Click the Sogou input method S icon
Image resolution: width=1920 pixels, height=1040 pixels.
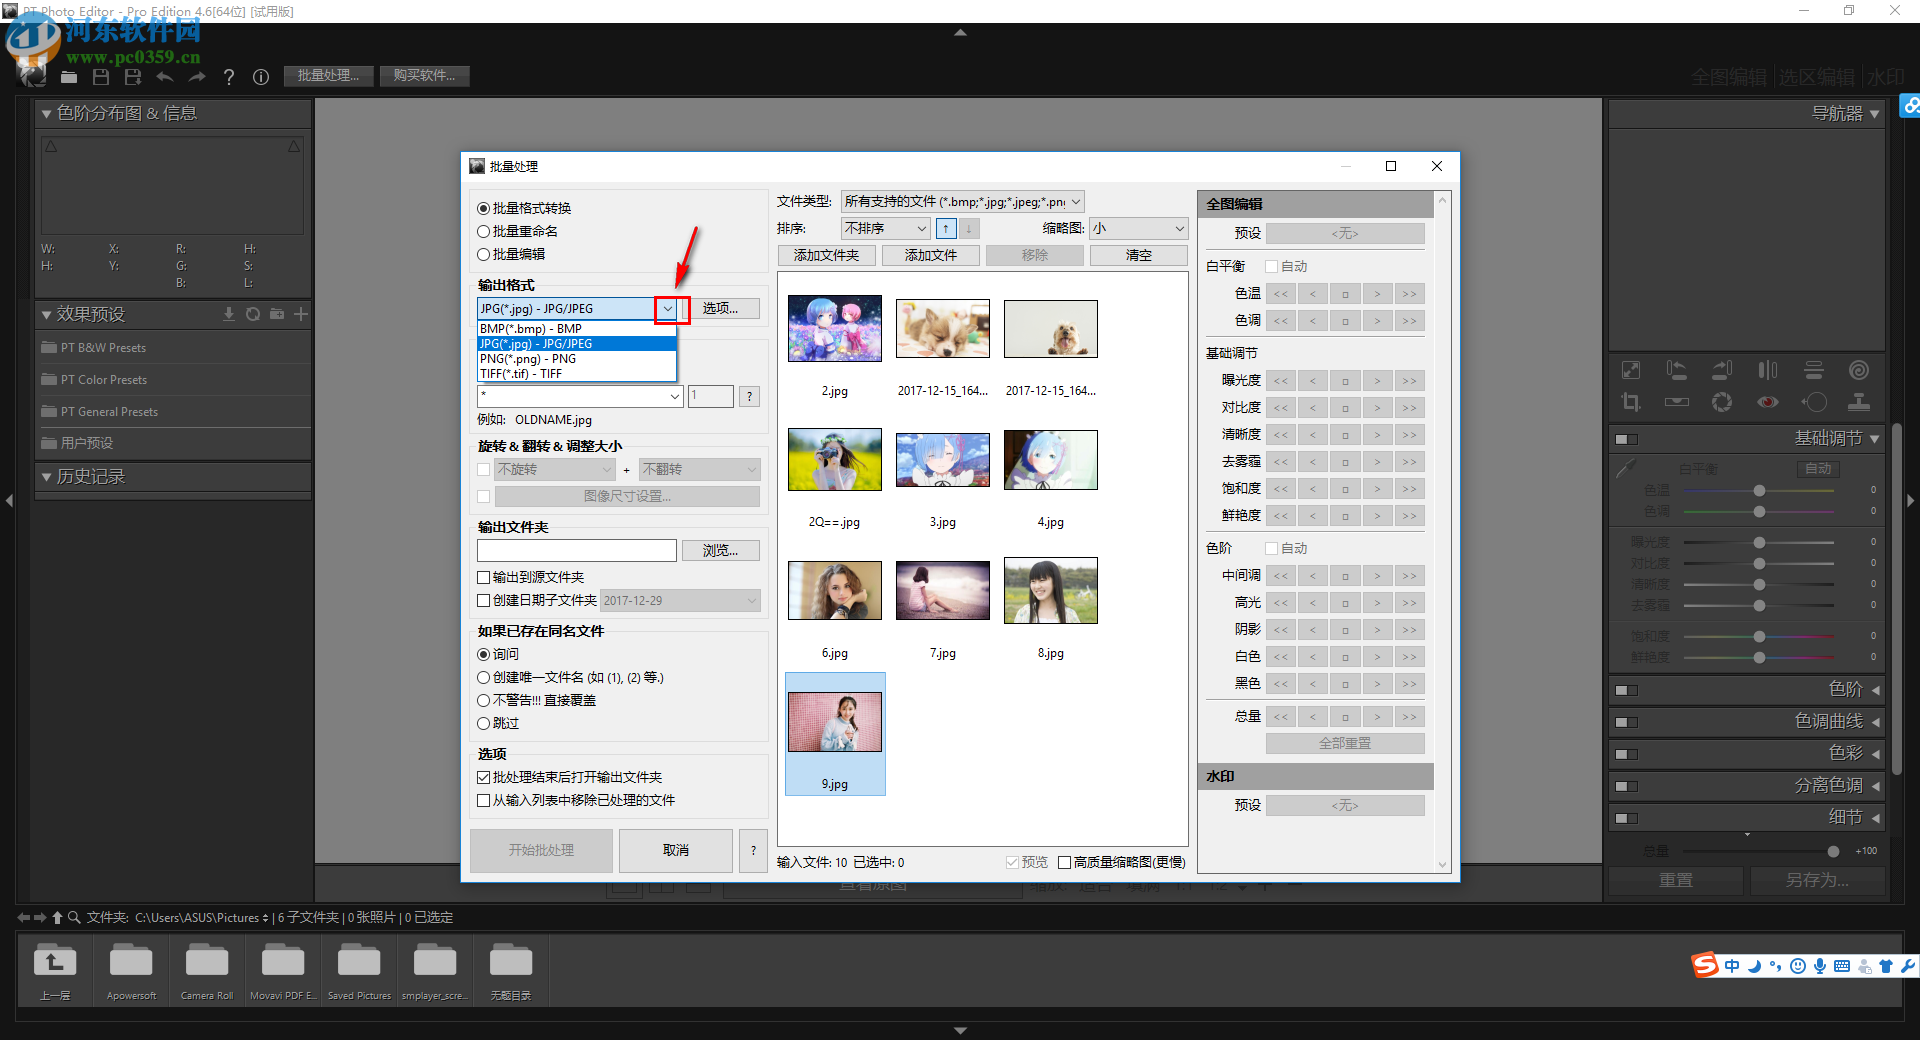[x=1705, y=965]
